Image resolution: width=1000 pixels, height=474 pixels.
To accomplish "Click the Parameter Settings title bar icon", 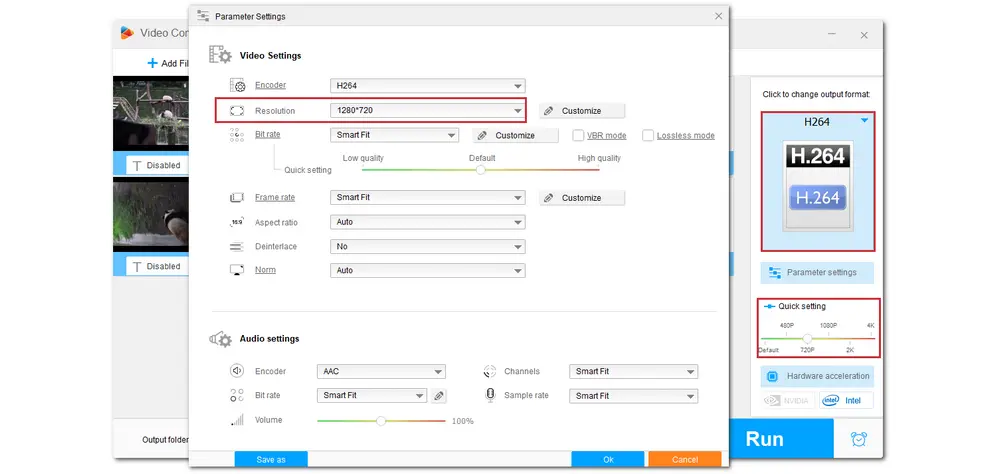I will (x=203, y=16).
